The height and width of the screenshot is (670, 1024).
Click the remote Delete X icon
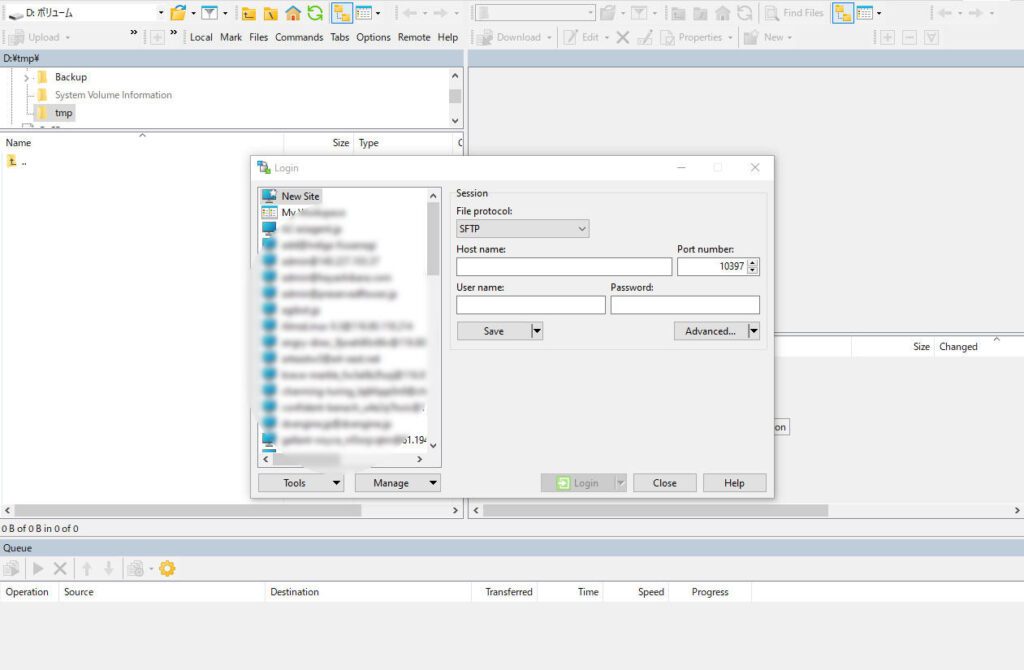pos(623,37)
